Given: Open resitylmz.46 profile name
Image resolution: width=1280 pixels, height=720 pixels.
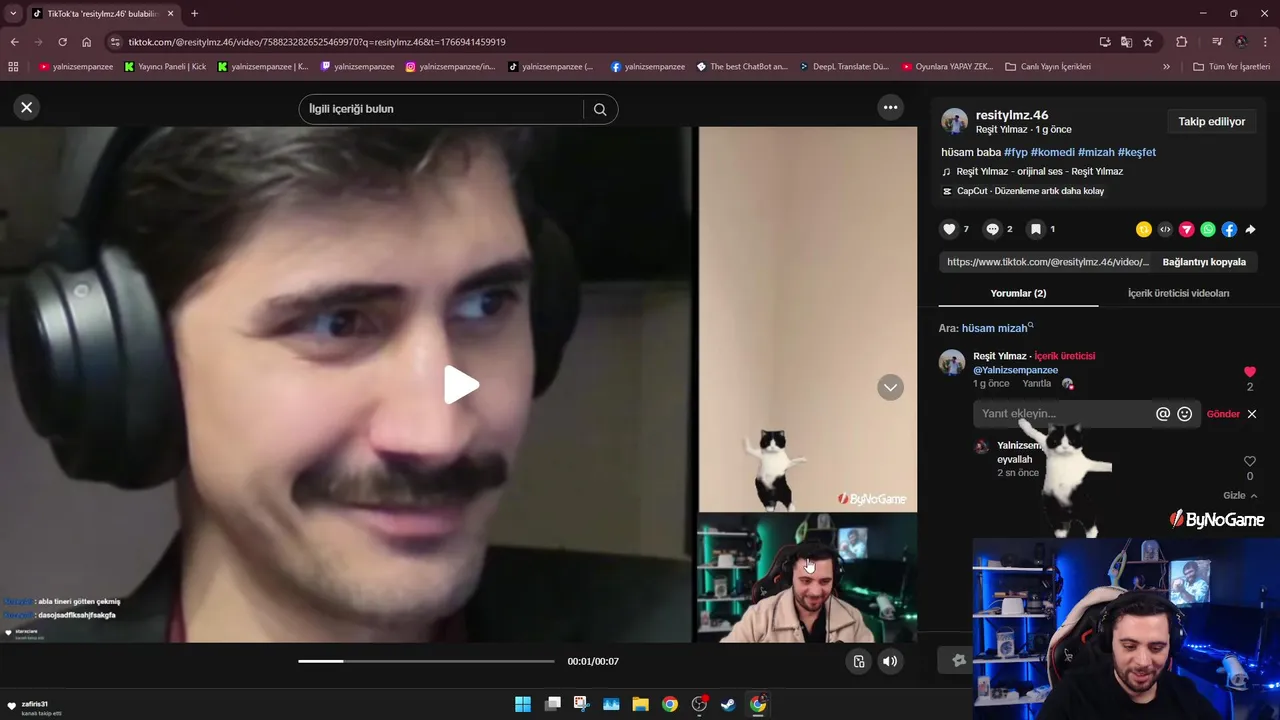Looking at the screenshot, I should 1012,115.
